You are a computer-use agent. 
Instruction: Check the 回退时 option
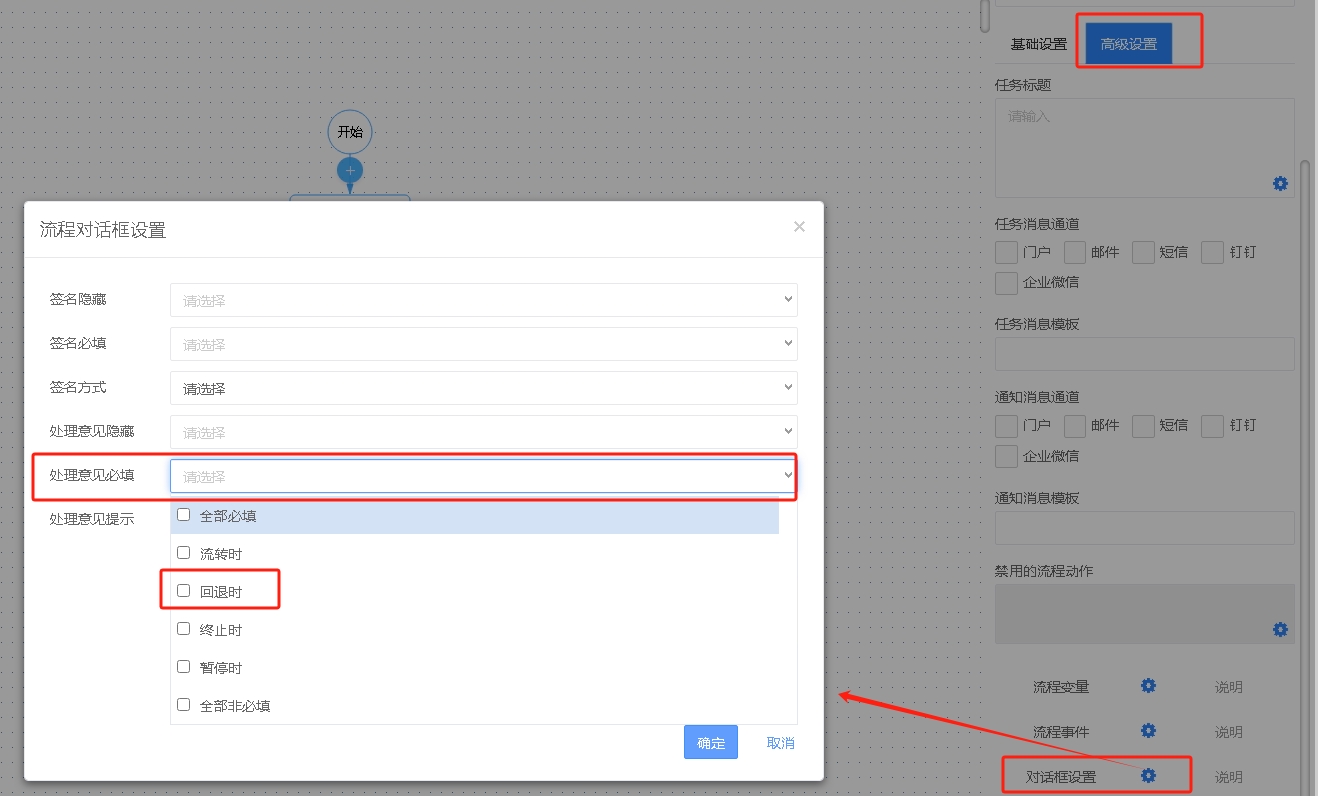(184, 591)
